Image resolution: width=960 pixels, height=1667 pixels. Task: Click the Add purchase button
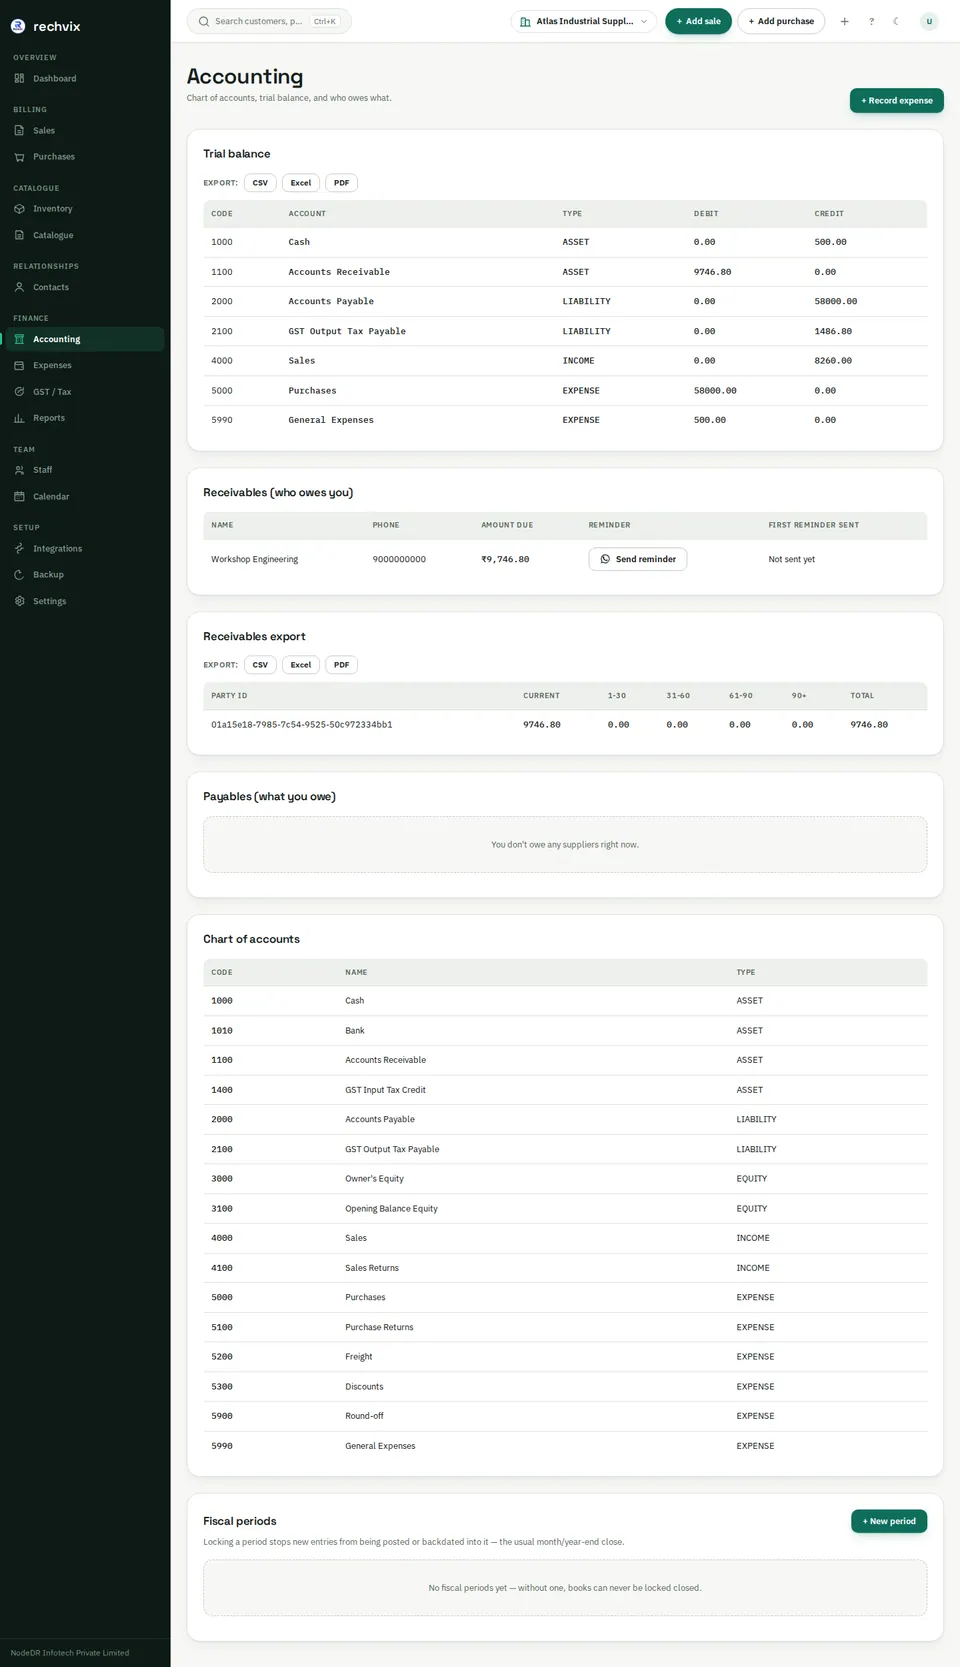click(781, 21)
